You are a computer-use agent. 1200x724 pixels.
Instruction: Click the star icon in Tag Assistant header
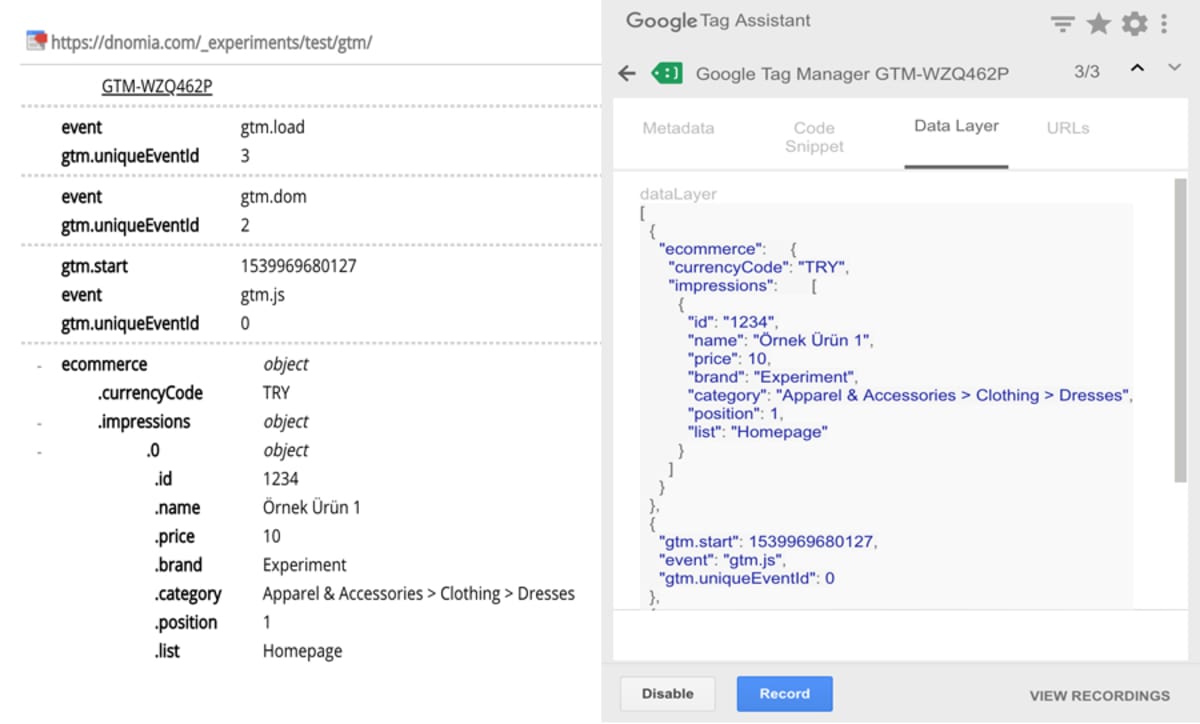click(x=1098, y=23)
